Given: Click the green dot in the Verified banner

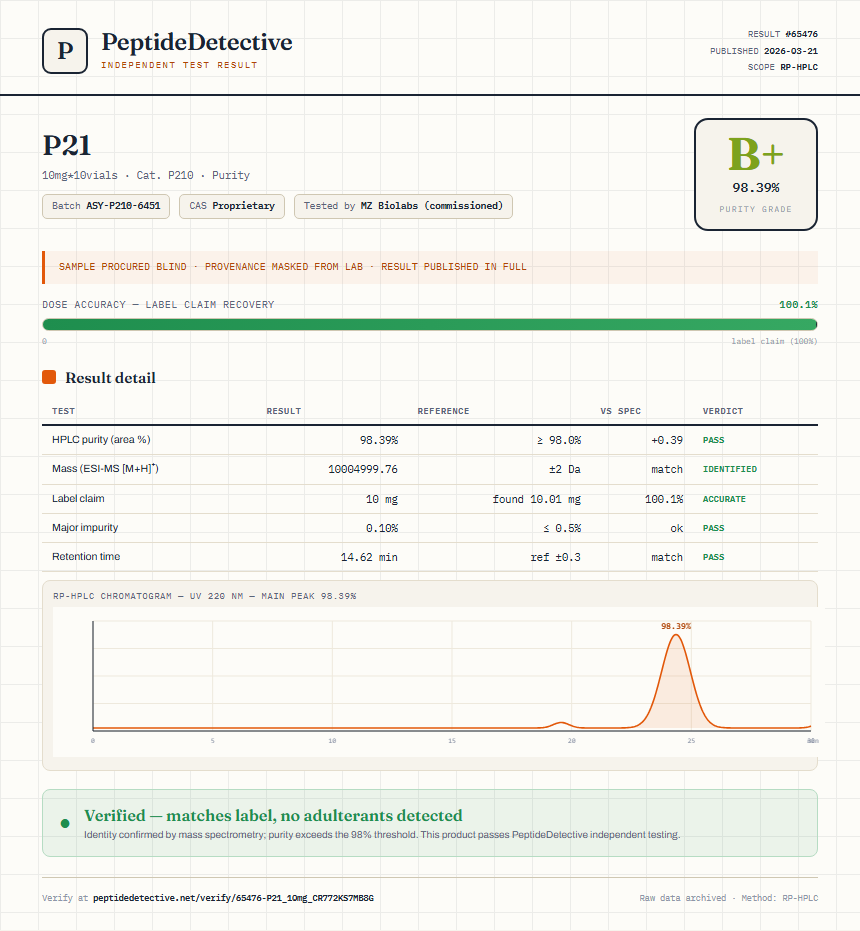Looking at the screenshot, I should (65, 823).
